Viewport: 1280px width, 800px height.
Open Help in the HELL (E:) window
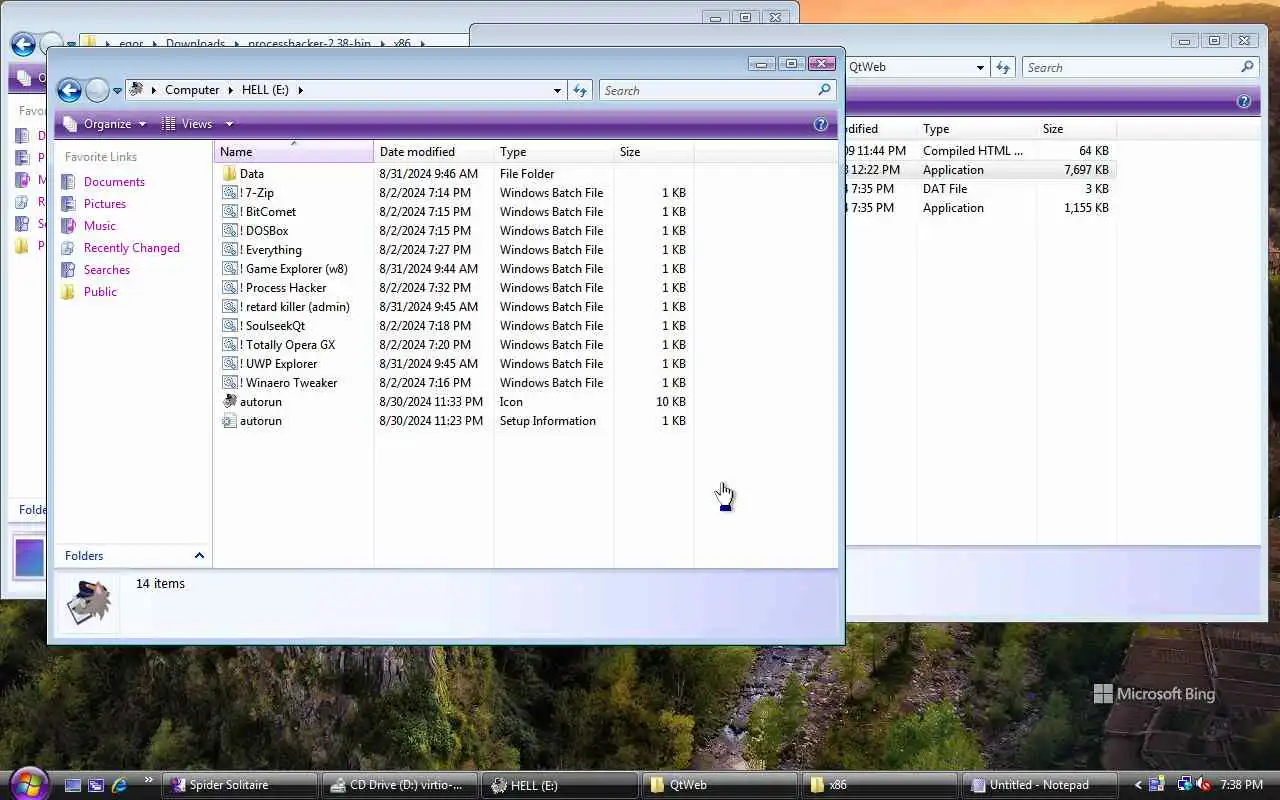[821, 124]
